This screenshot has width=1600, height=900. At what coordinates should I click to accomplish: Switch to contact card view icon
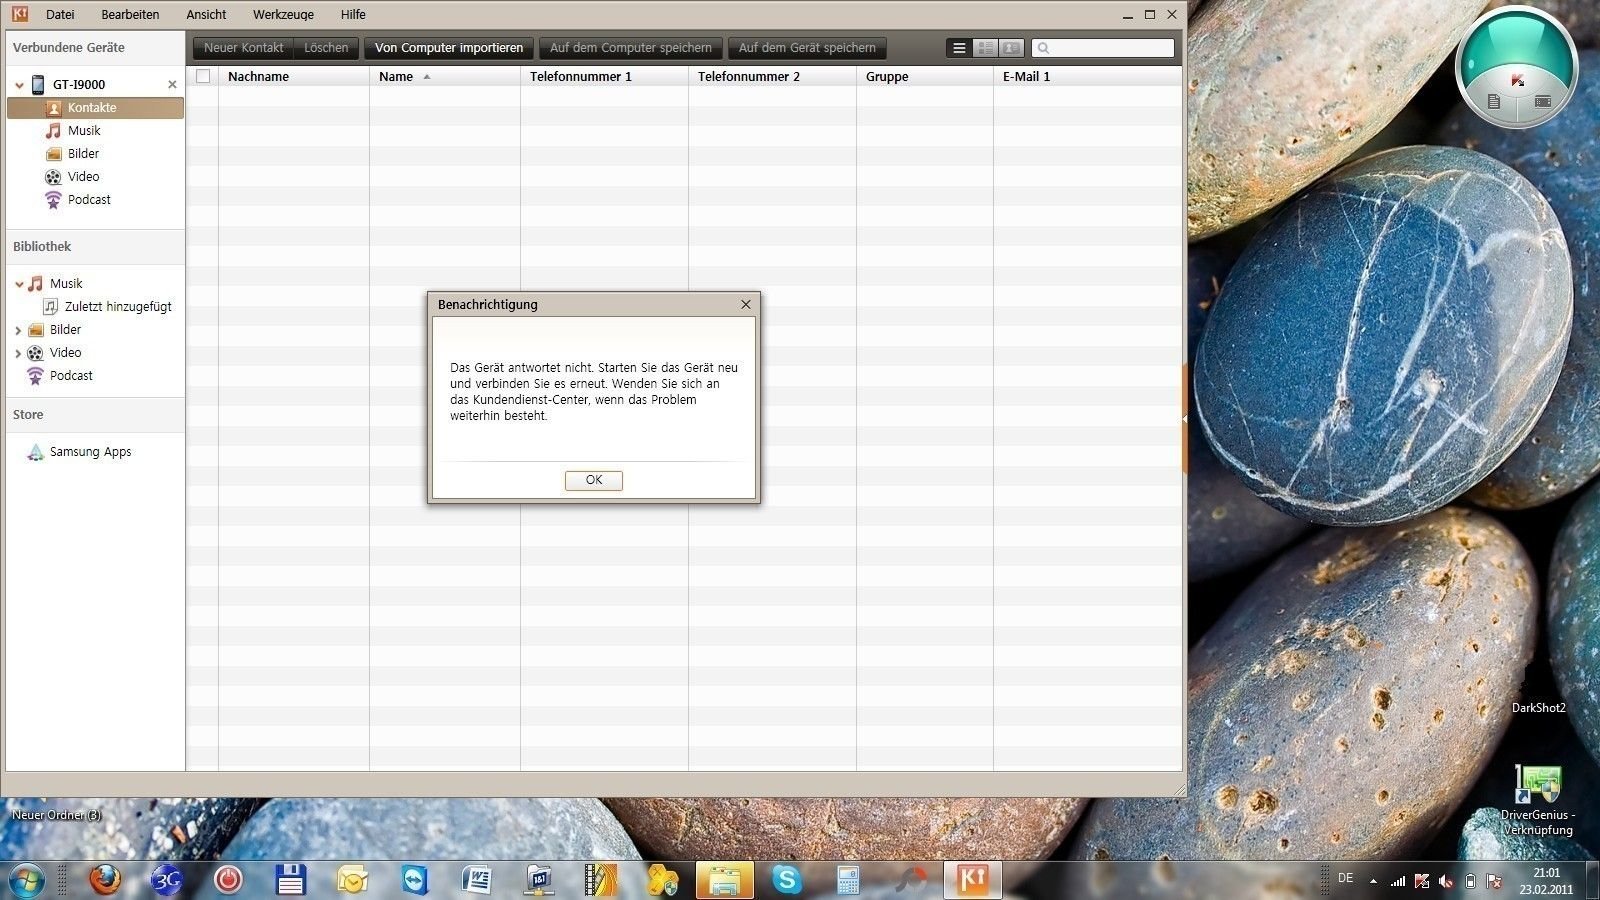click(1012, 48)
